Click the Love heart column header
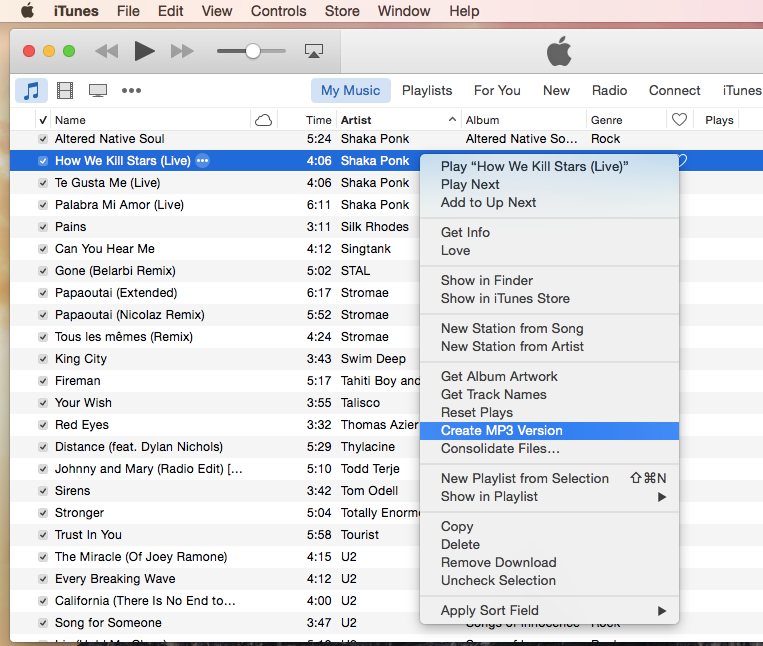Image resolution: width=763 pixels, height=646 pixels. click(679, 120)
